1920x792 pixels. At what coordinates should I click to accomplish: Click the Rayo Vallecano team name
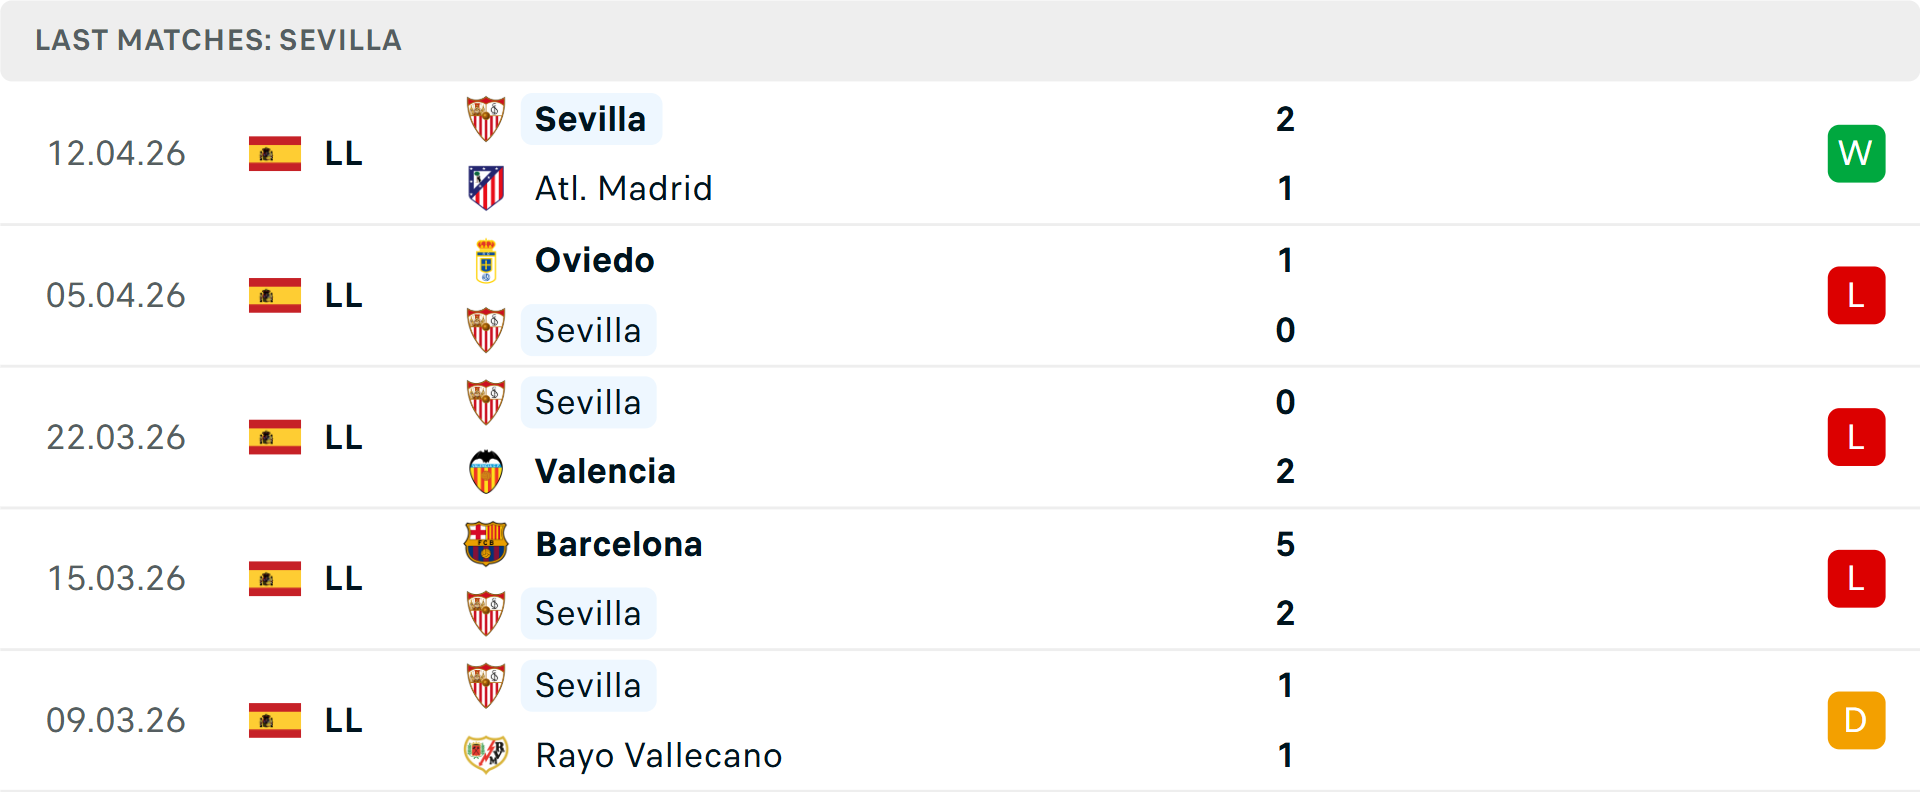658,755
